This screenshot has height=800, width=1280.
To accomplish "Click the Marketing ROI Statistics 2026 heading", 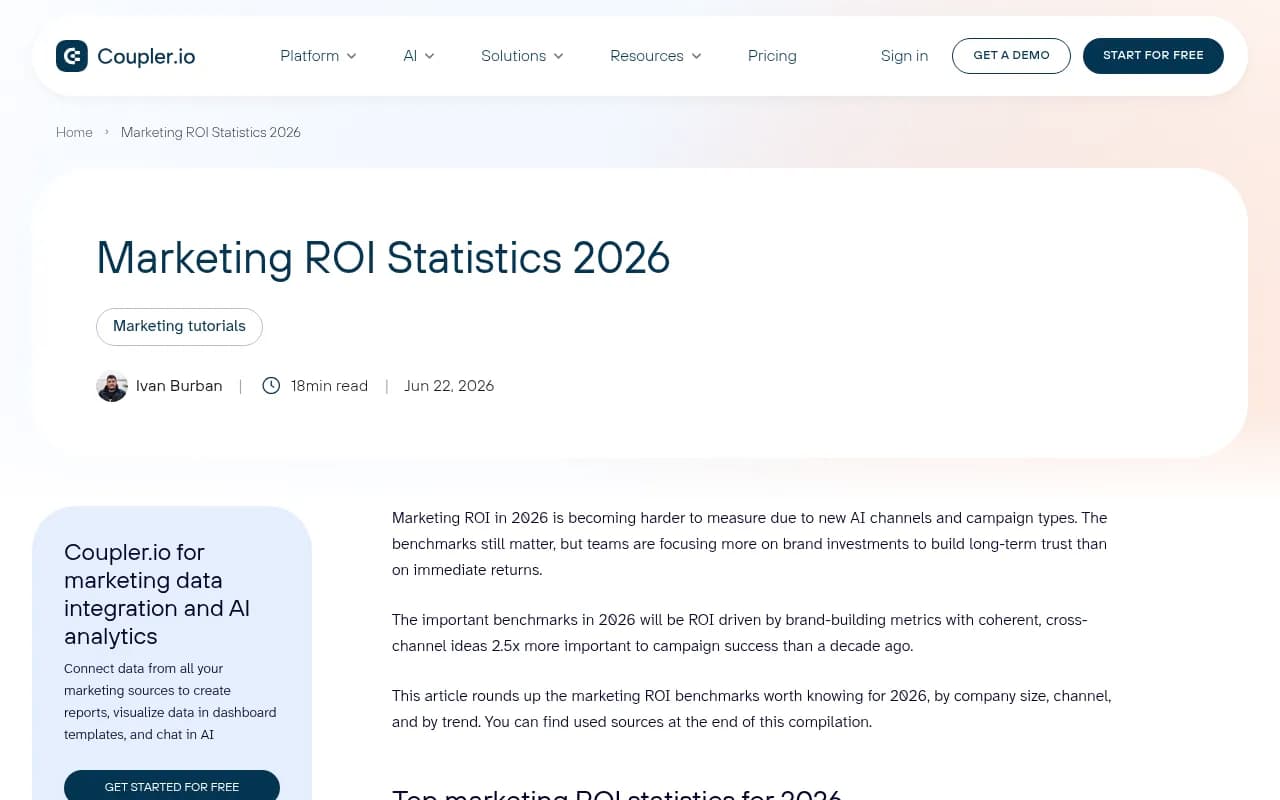I will [x=383, y=258].
